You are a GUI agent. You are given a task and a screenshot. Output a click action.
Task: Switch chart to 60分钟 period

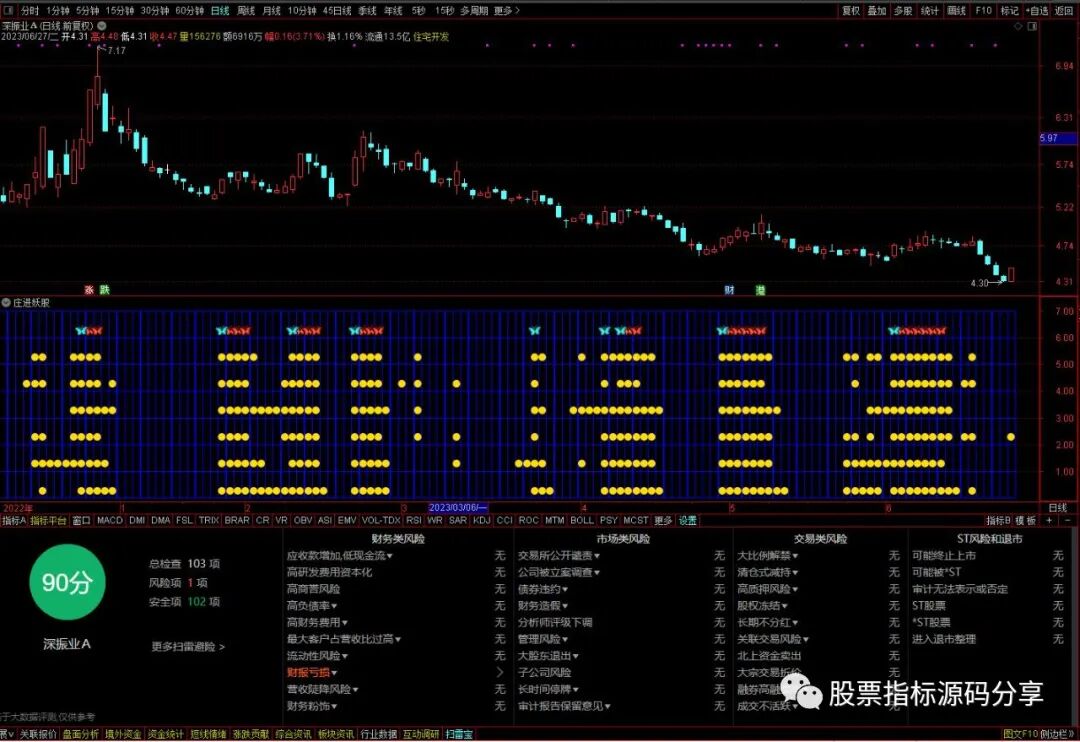[189, 10]
